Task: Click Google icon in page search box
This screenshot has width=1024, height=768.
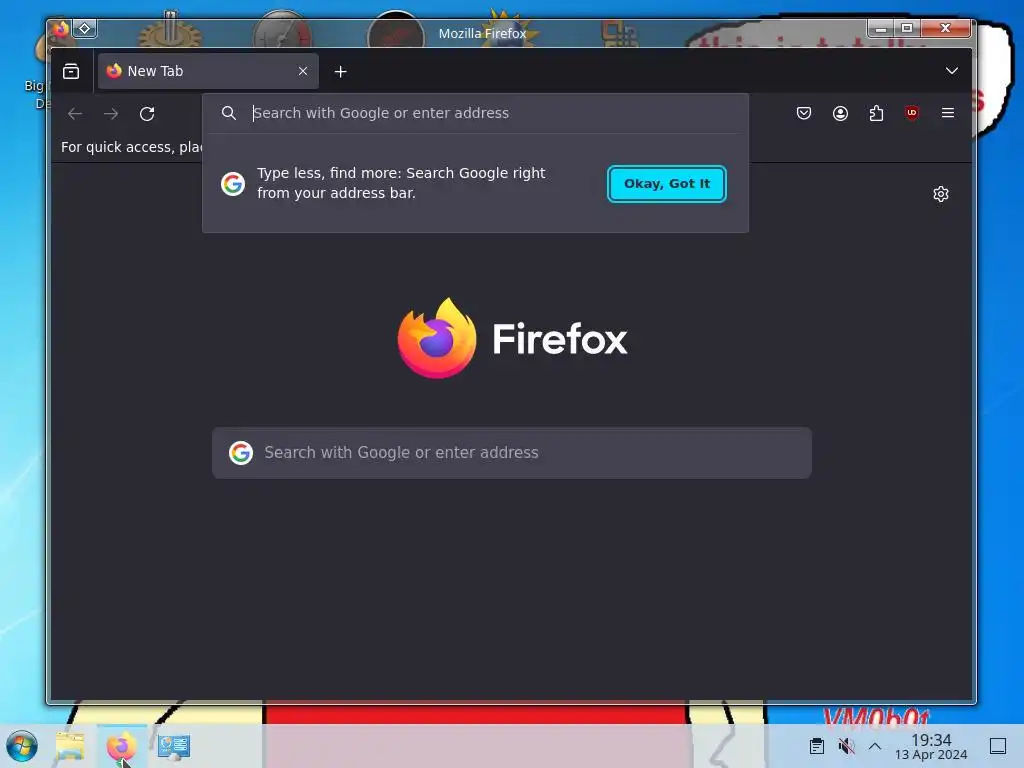Action: (x=241, y=453)
